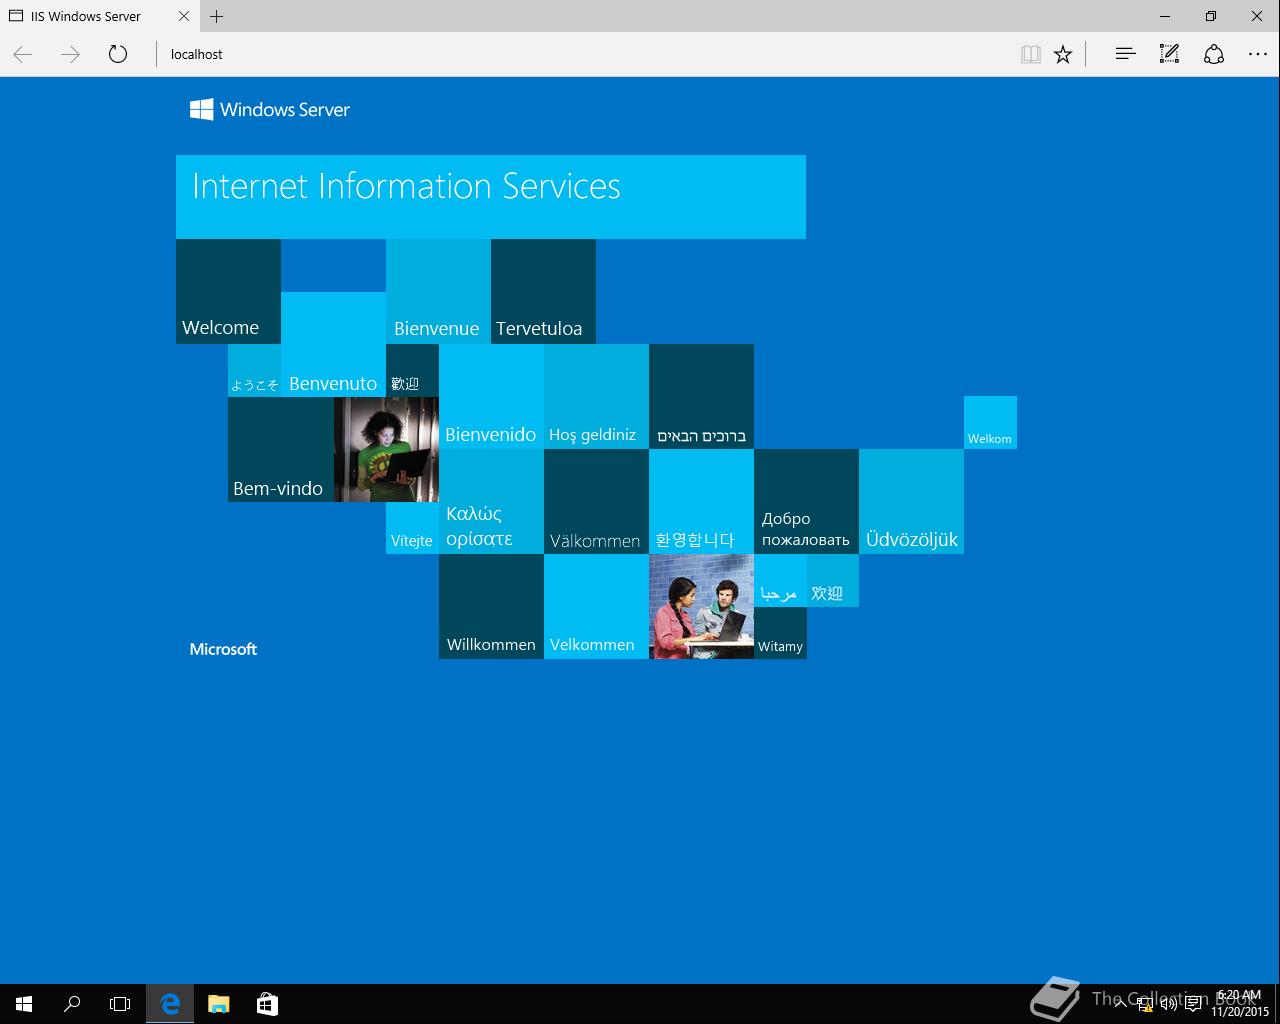The image size is (1280, 1024).
Task: Click the Welkom tile
Action: (990, 422)
